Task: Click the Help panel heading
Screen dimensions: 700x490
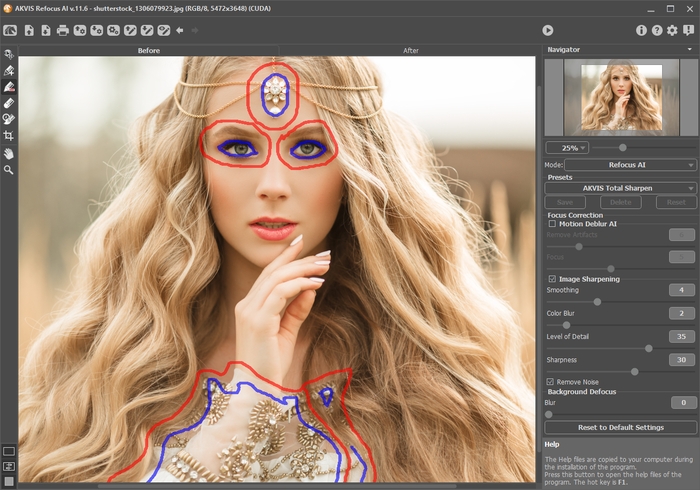Action: [551, 444]
